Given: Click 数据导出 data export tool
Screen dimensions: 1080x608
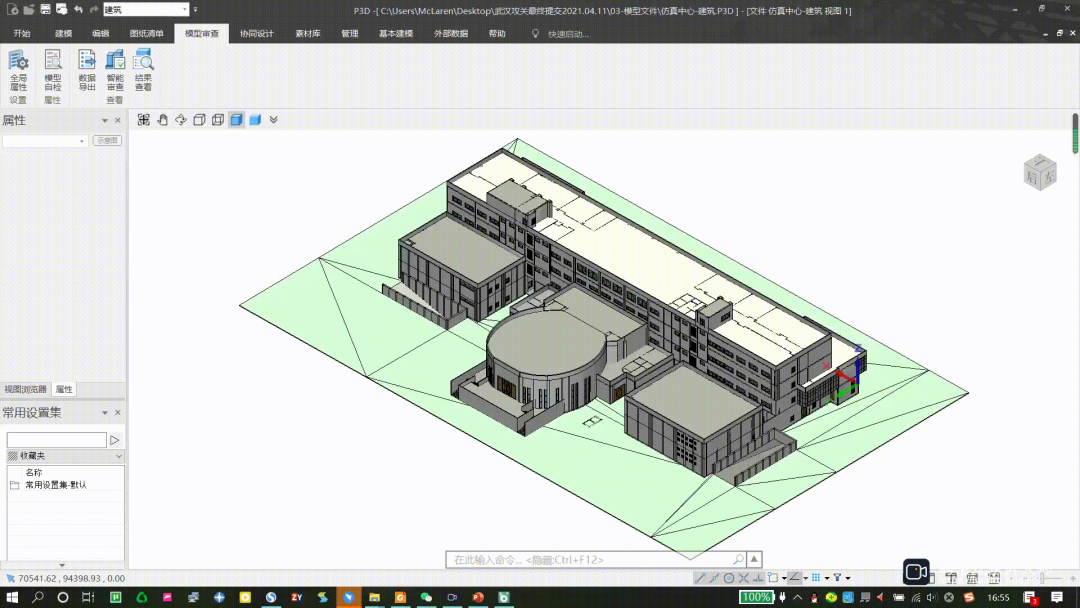Looking at the screenshot, I should [x=87, y=70].
